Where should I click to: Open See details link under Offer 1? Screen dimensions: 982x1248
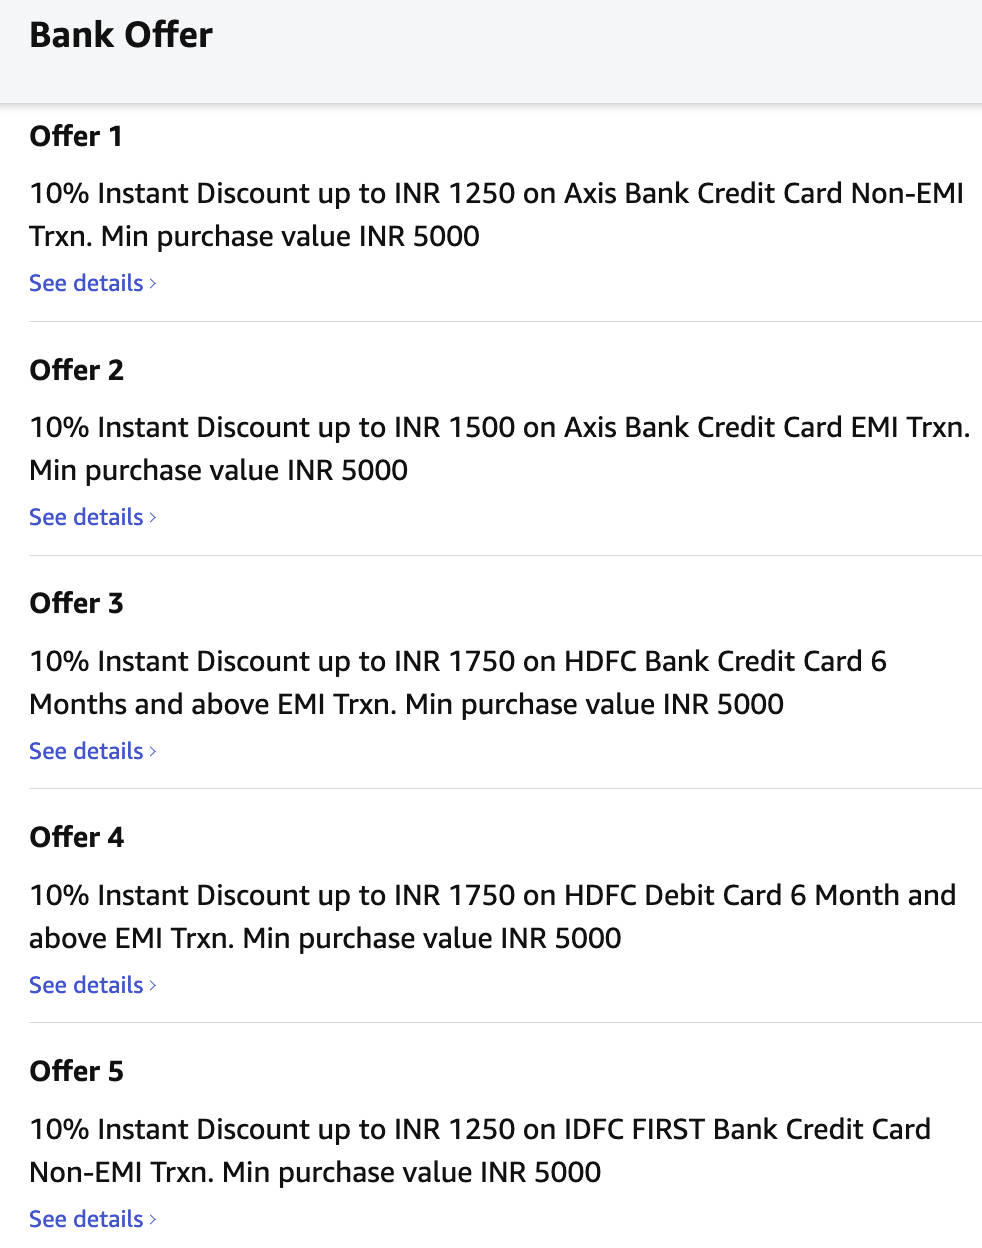tap(86, 283)
